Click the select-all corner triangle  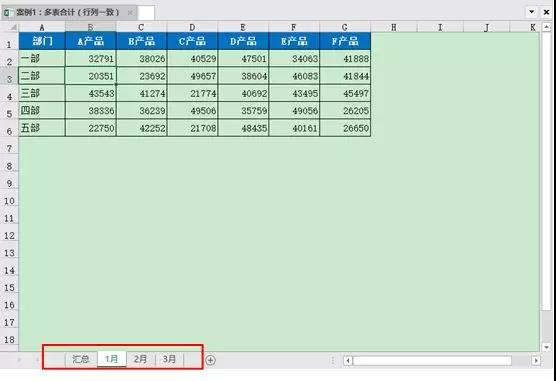coord(13,27)
